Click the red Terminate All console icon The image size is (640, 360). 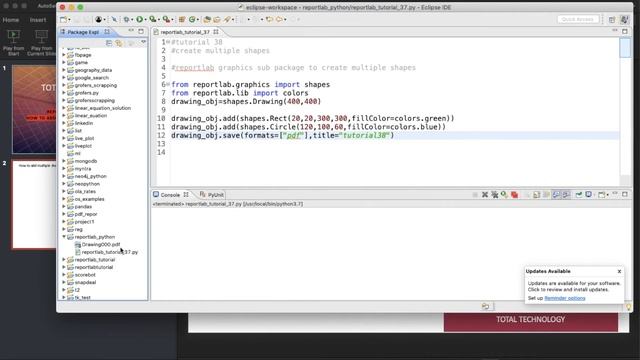(x=514, y=195)
